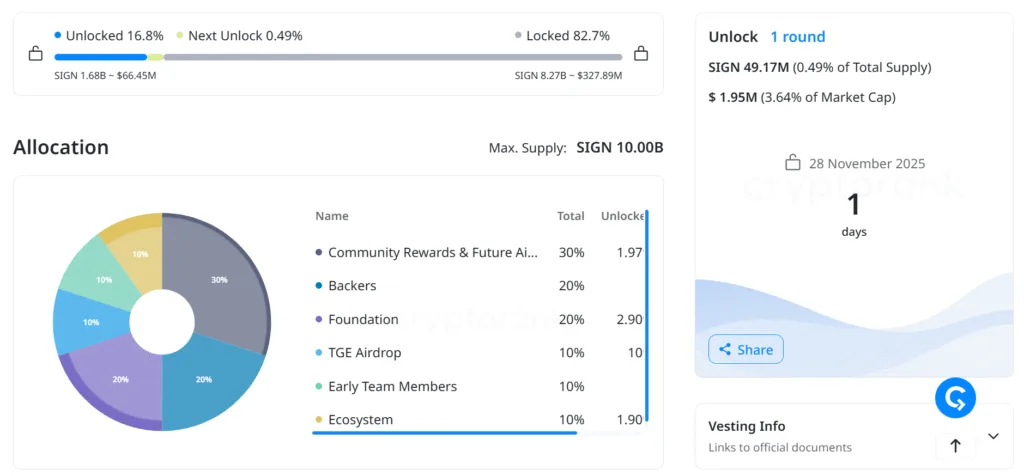1024x476 pixels.
Task: Click the light blue 10% TGE Airdrop slice
Action: tap(91, 322)
